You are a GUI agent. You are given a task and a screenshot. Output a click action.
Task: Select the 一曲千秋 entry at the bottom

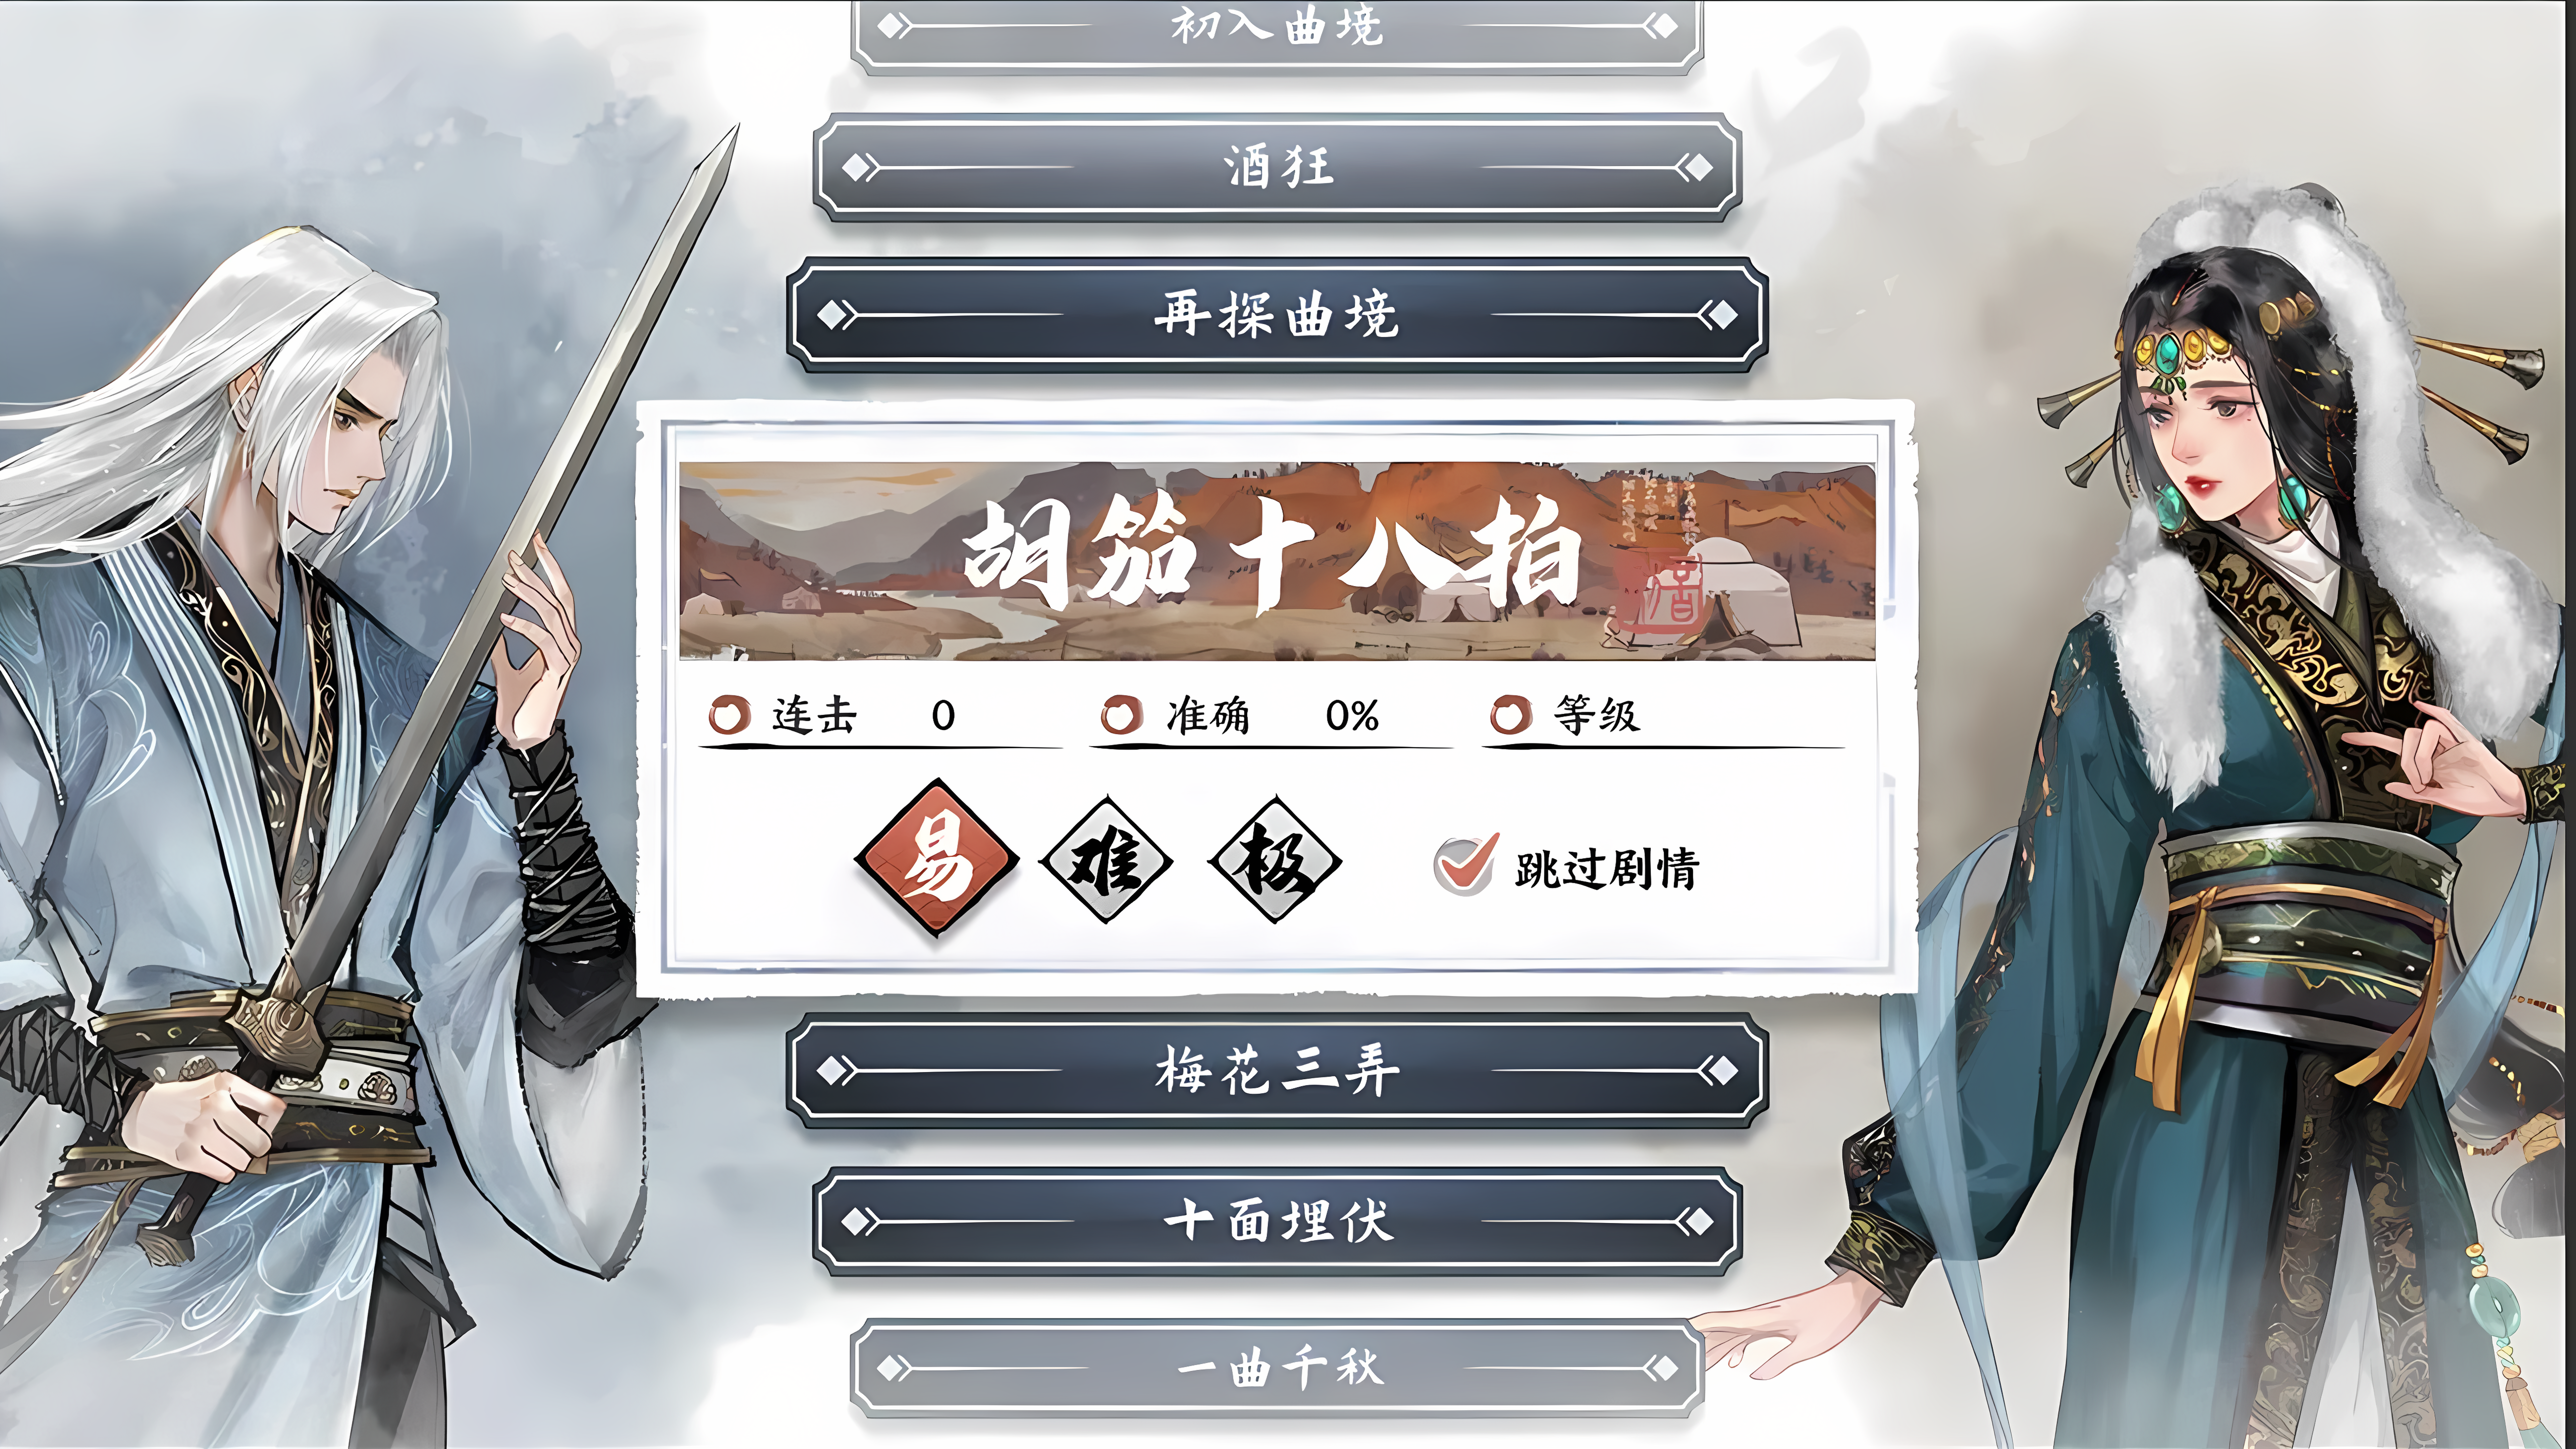coord(1277,1367)
